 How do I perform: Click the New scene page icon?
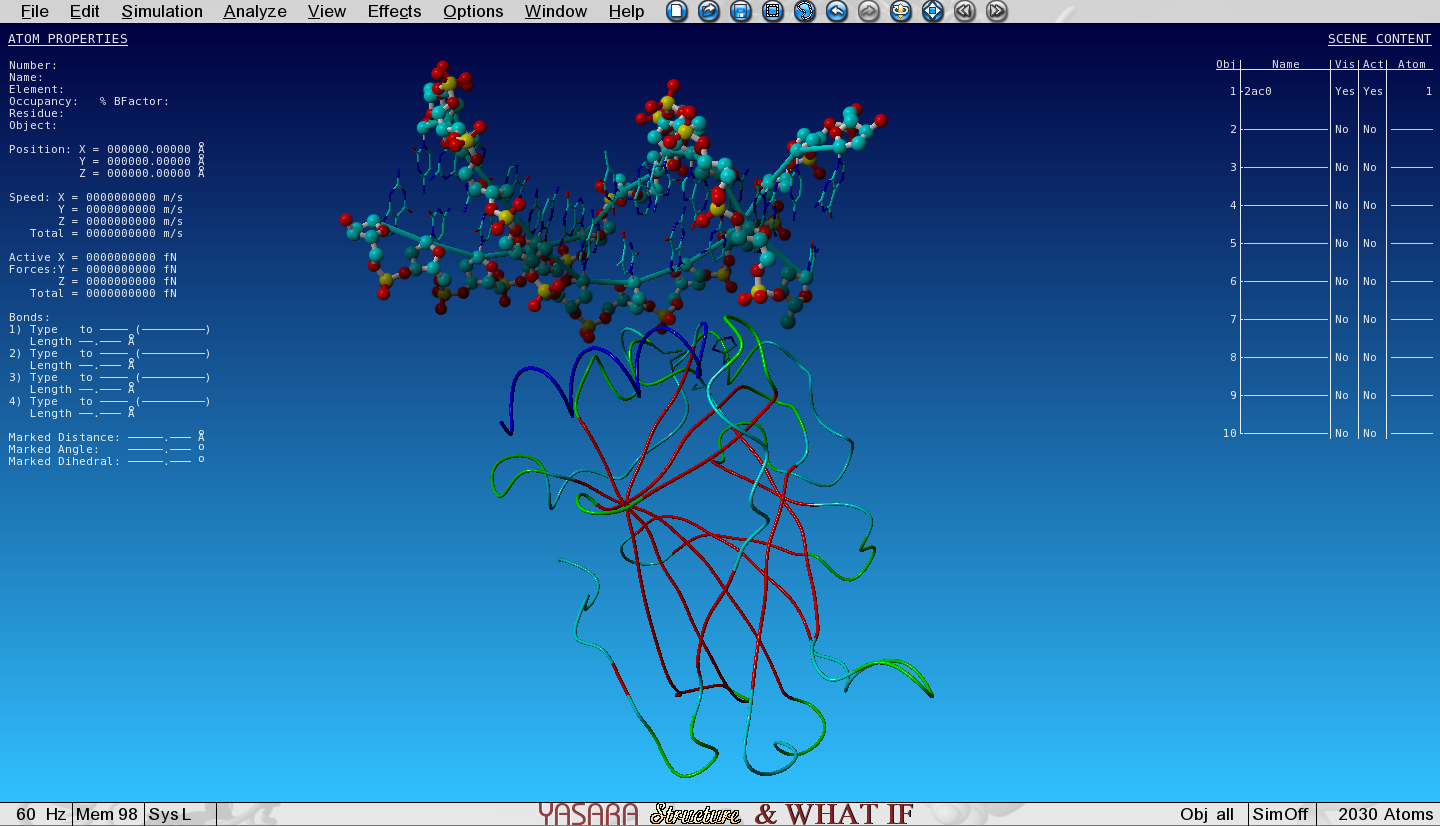(x=677, y=12)
